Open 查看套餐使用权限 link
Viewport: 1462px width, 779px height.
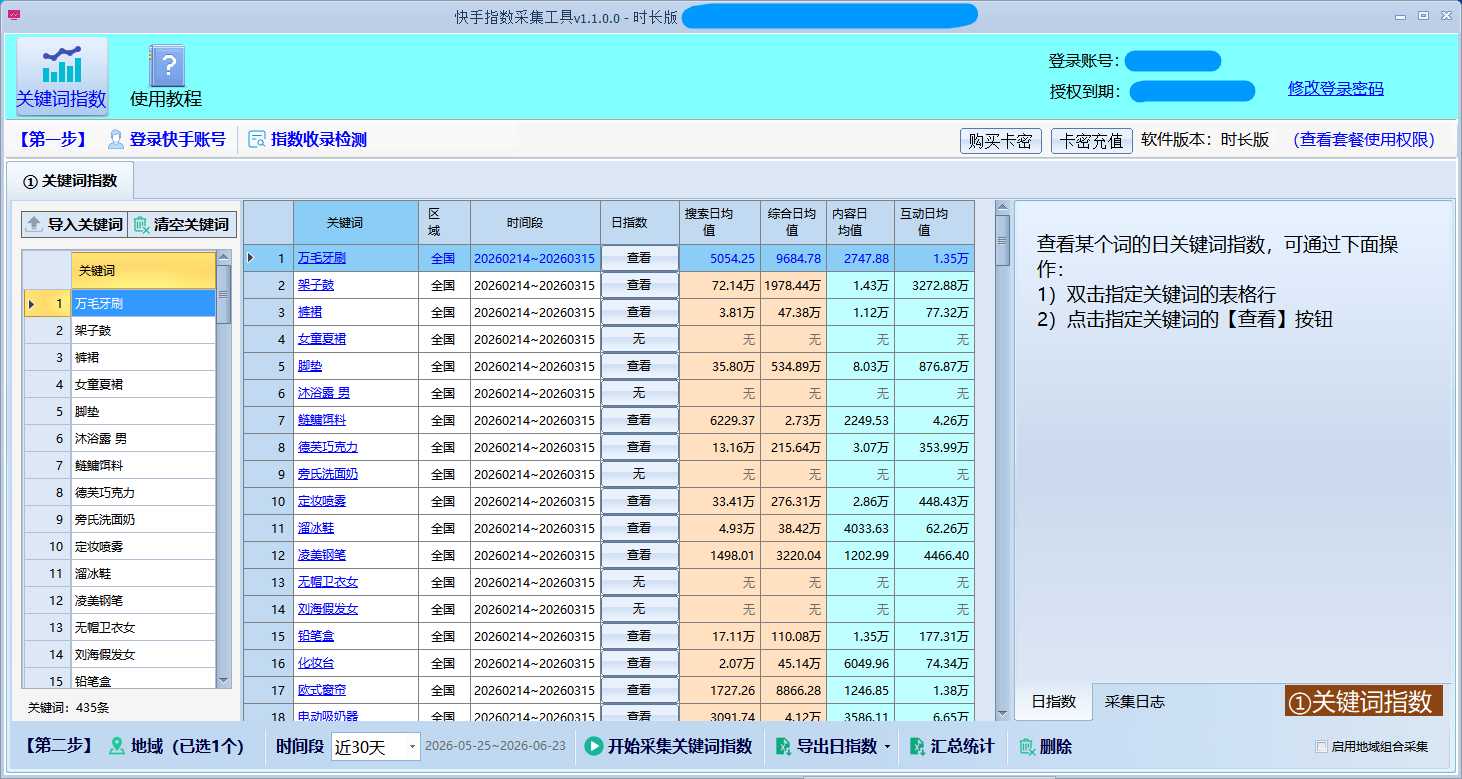1364,140
